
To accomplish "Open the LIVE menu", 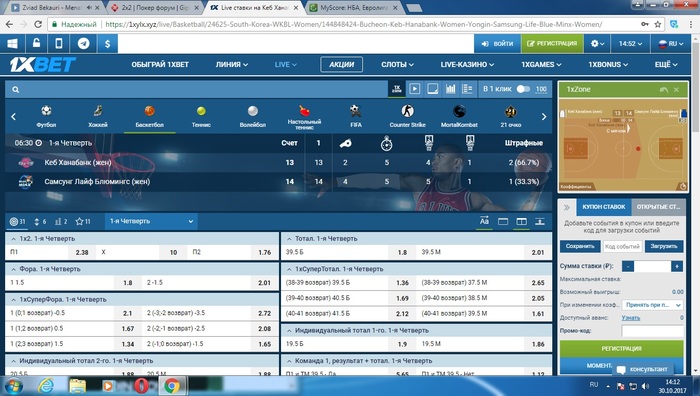I will 286,65.
